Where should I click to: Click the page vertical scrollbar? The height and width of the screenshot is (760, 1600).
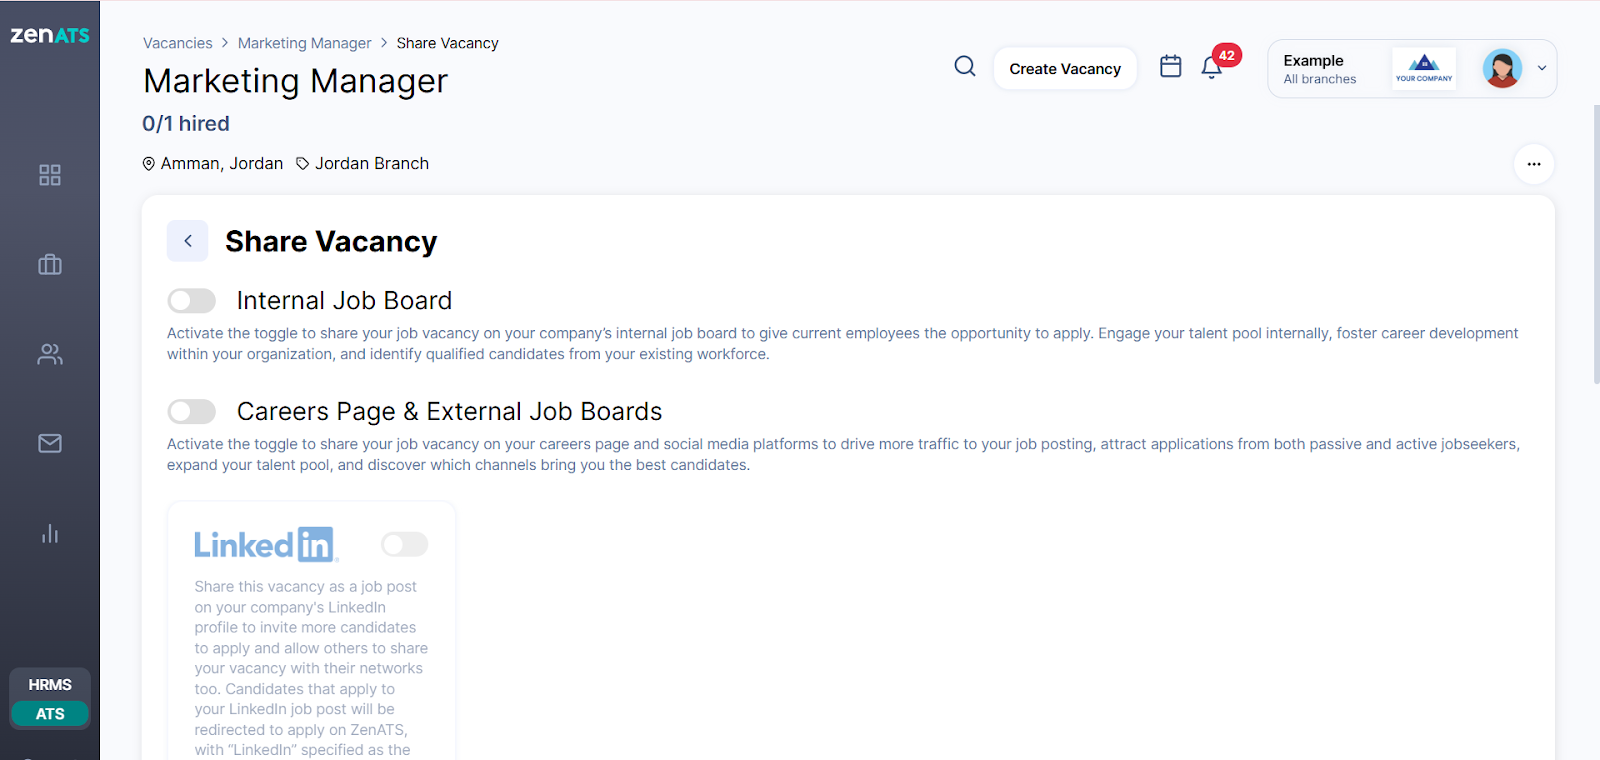point(1596,243)
